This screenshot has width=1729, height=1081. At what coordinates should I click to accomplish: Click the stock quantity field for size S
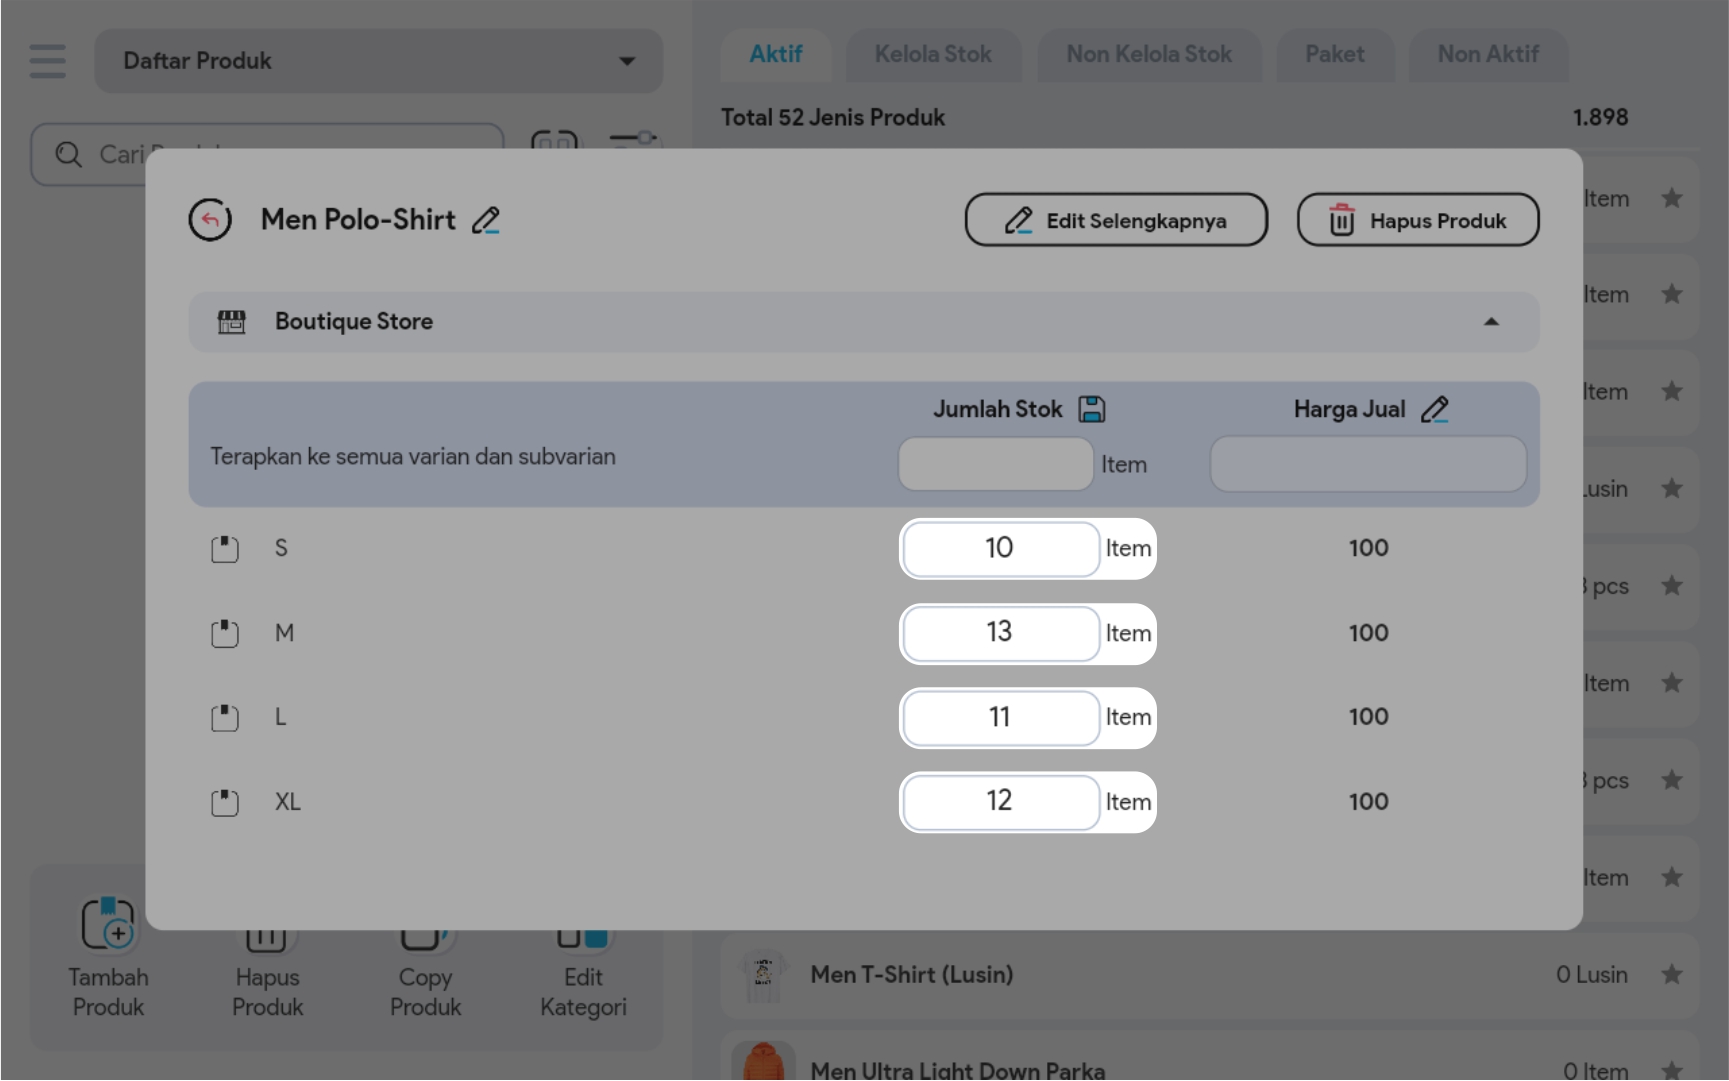click(1000, 548)
